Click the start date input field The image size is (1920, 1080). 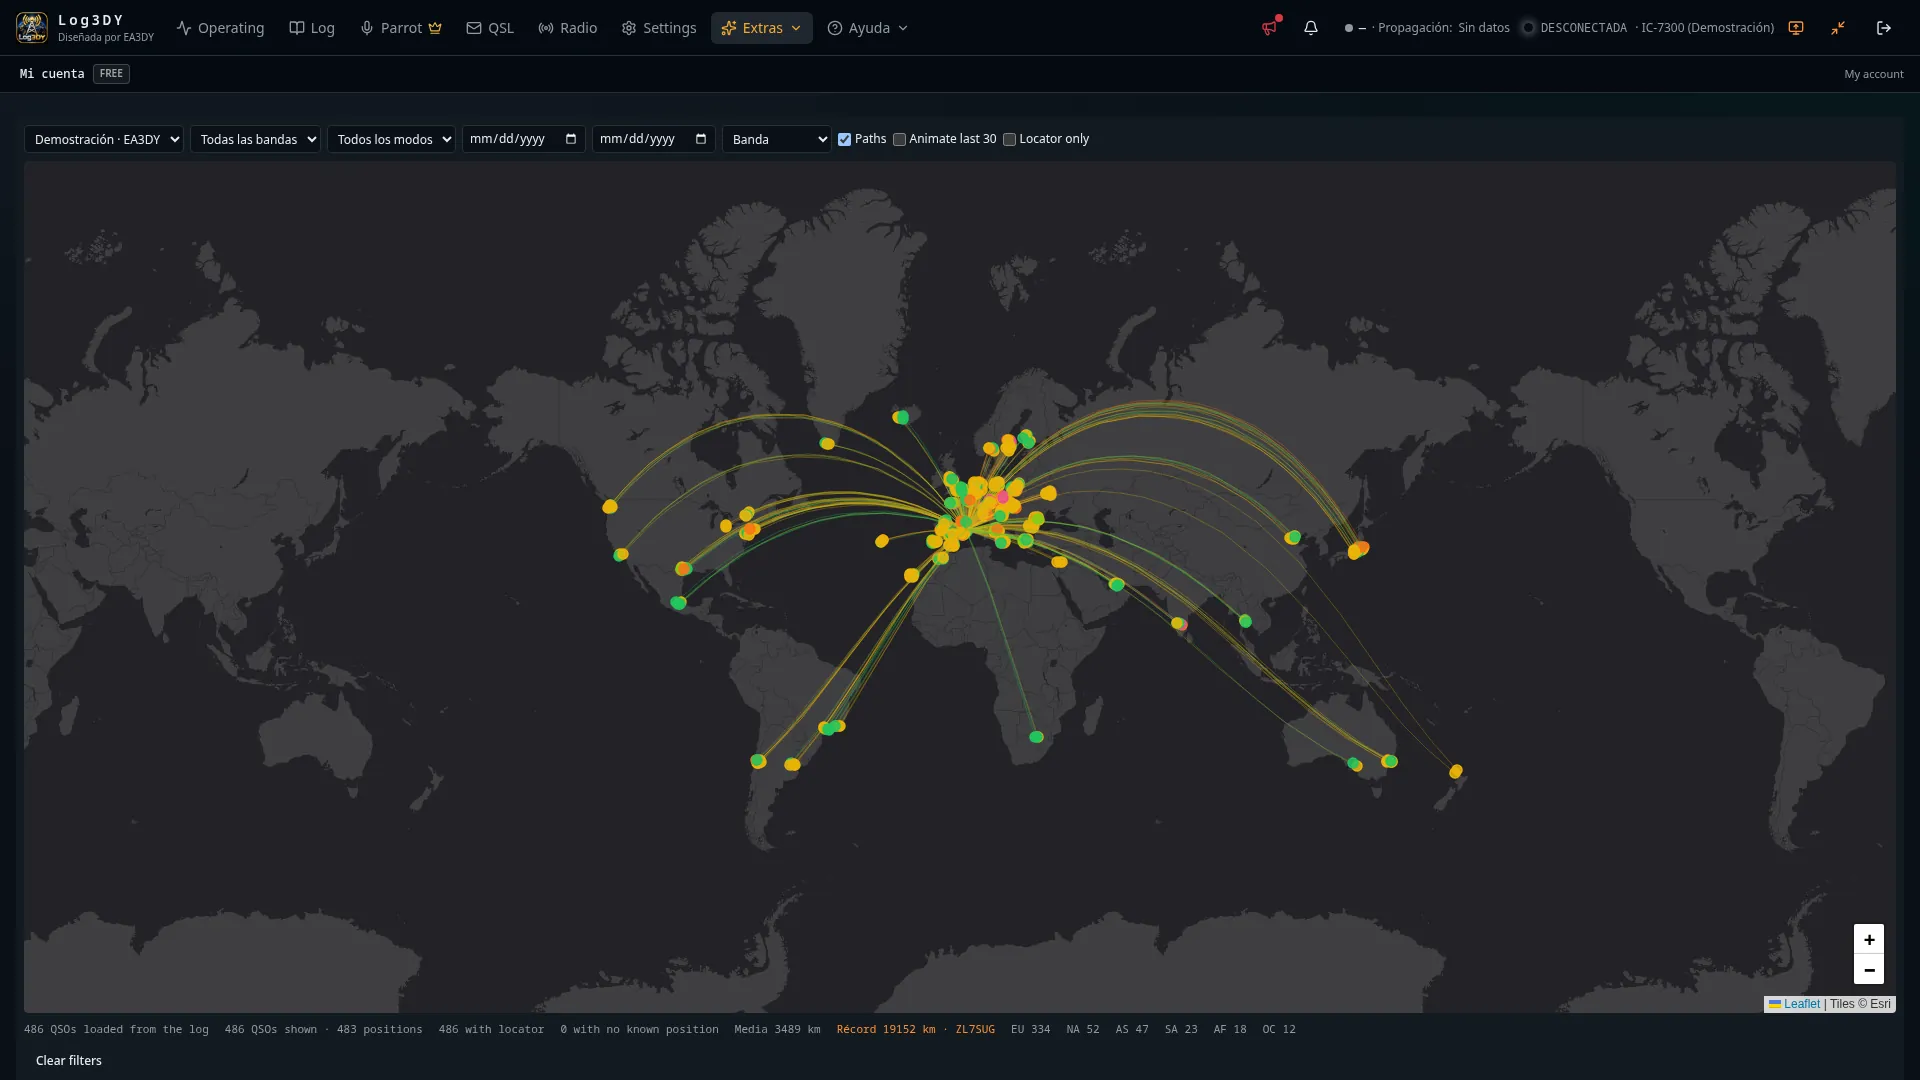click(x=524, y=139)
